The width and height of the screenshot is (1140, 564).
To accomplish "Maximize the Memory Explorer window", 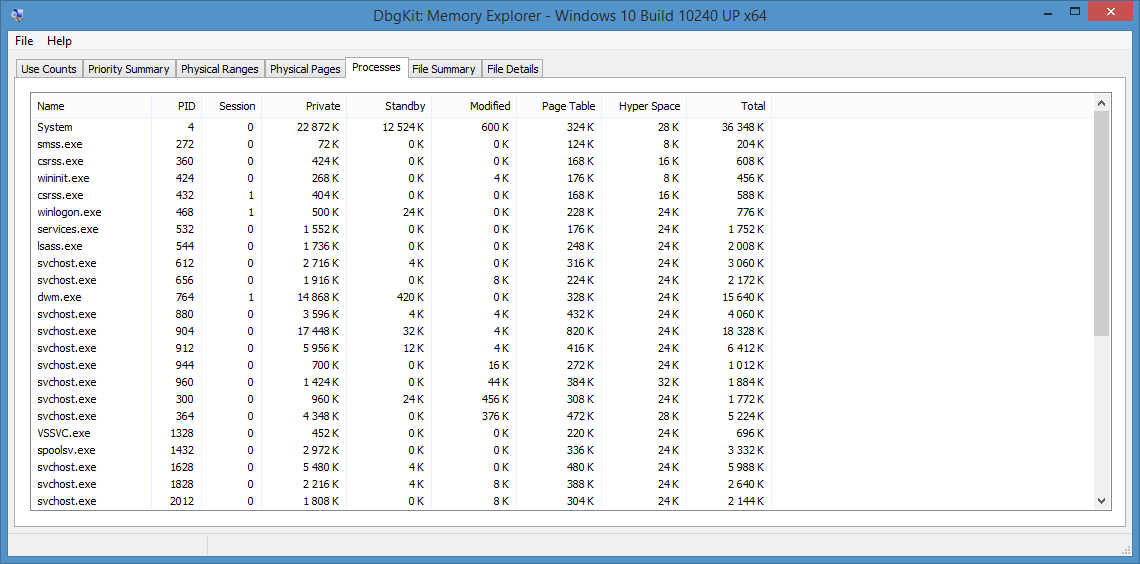I will coord(1075,12).
